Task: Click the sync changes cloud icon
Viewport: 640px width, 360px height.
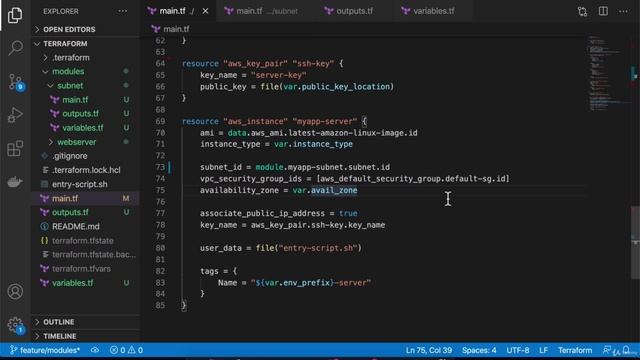Action: 95,350
